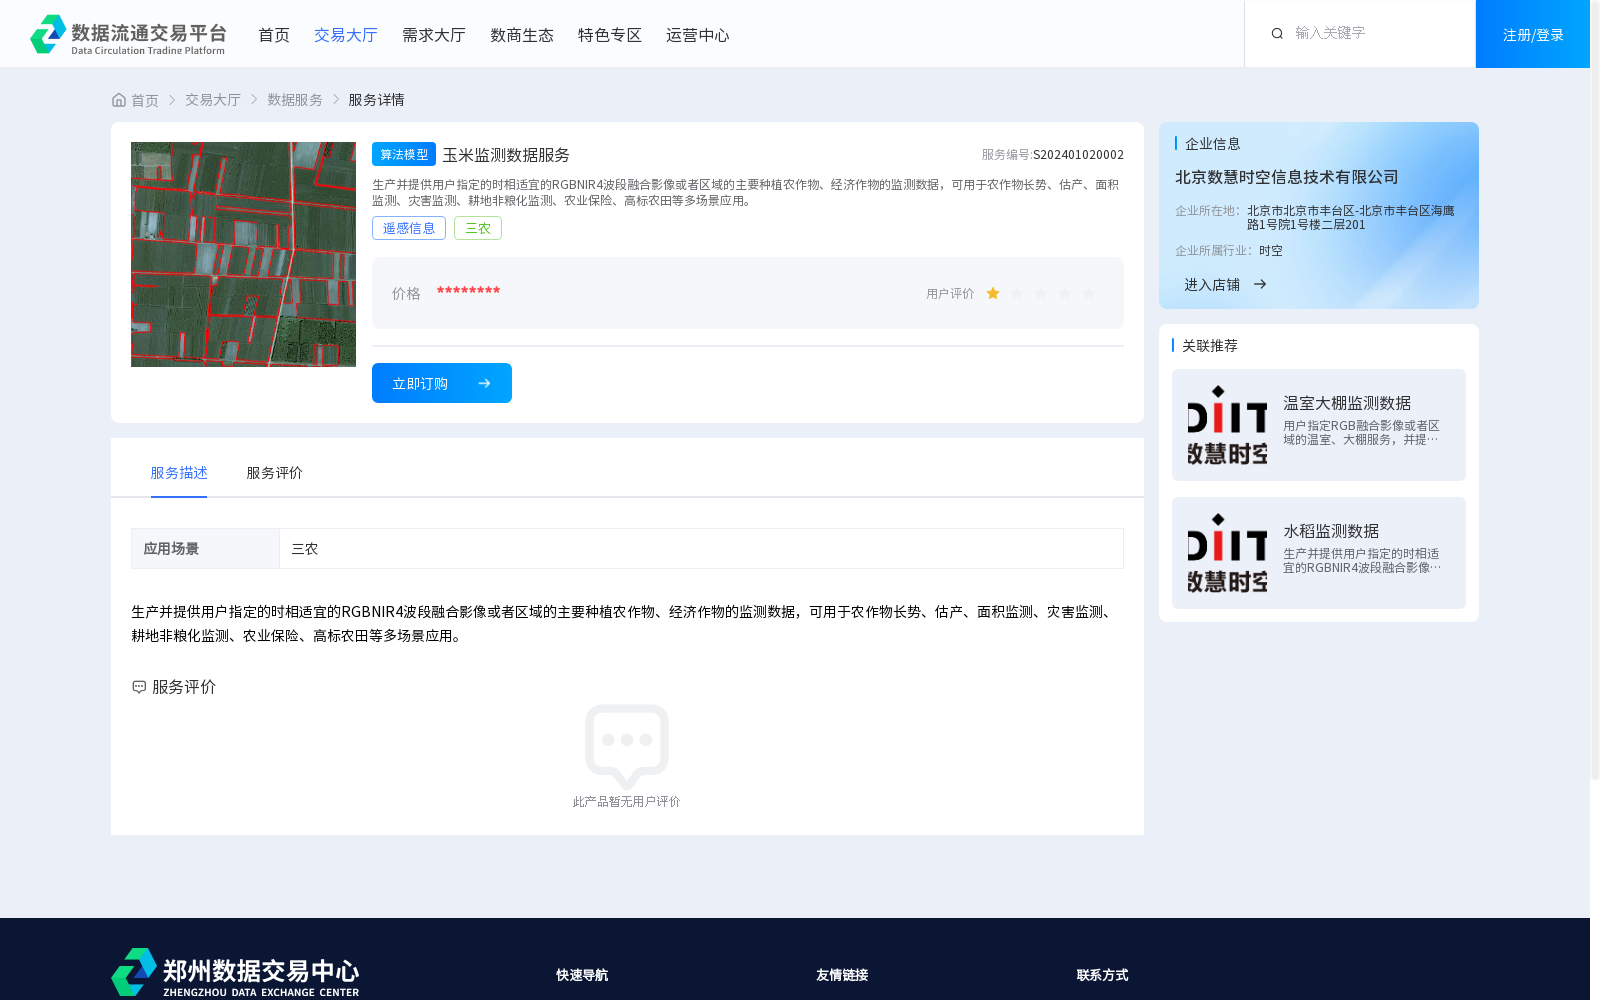The image size is (1600, 1000).
Task: Click the fourth rating star
Action: [x=1065, y=293]
